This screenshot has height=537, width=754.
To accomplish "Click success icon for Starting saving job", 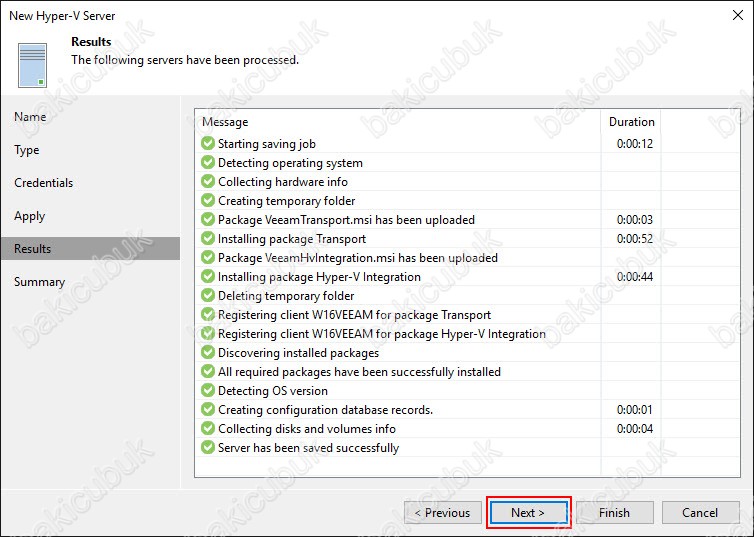I will pyautogui.click(x=208, y=143).
